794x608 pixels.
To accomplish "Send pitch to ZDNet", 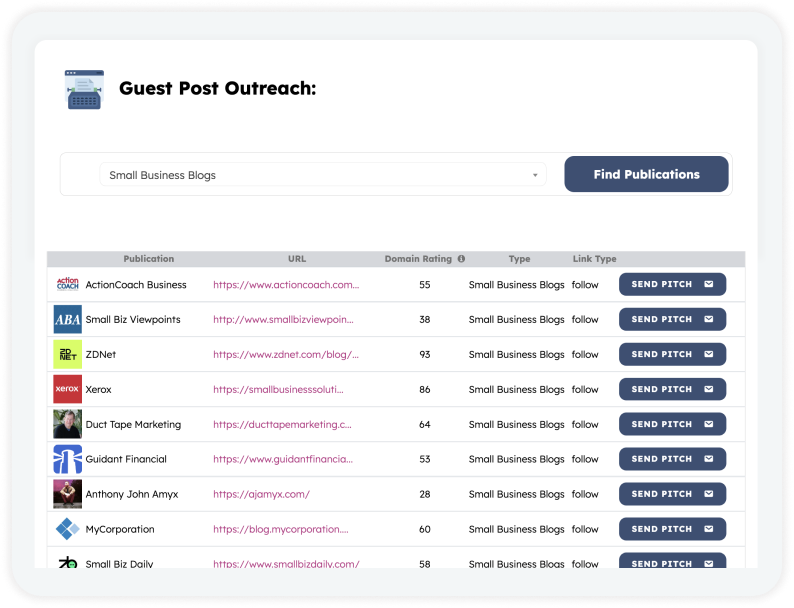I will 672,354.
